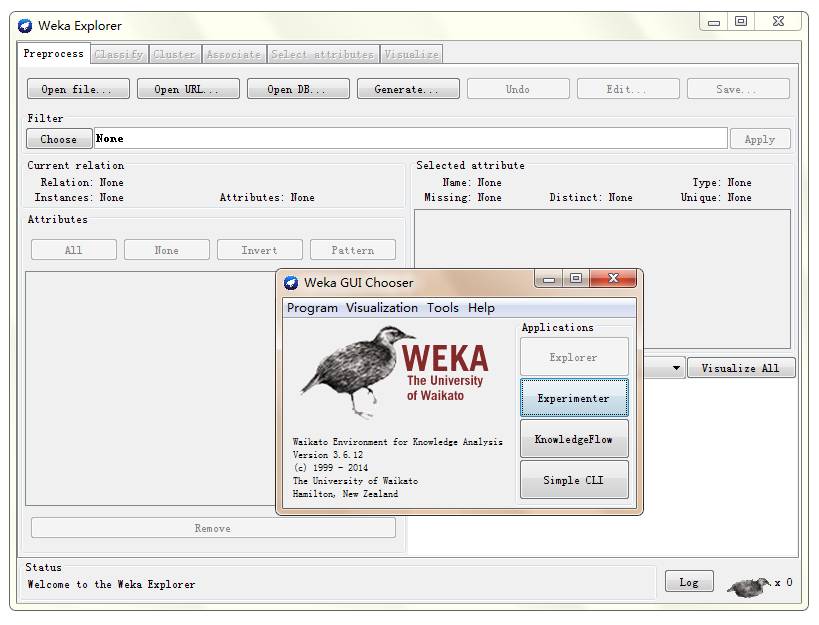Click the 'Hamilton, New Zealand' text
The width and height of the screenshot is (819, 625).
click(x=345, y=493)
